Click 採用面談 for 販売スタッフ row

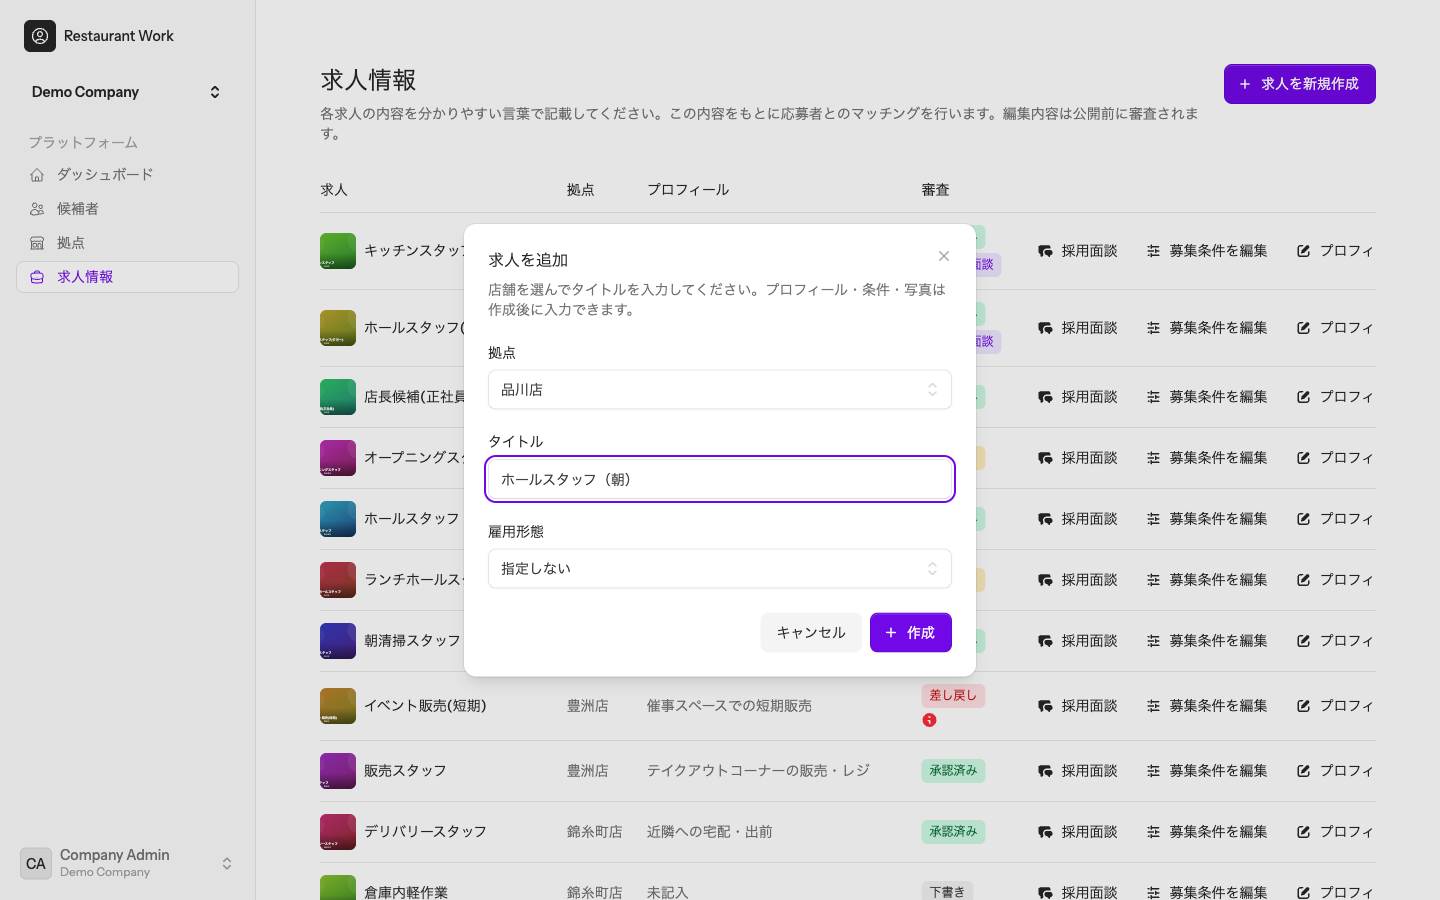1077,771
